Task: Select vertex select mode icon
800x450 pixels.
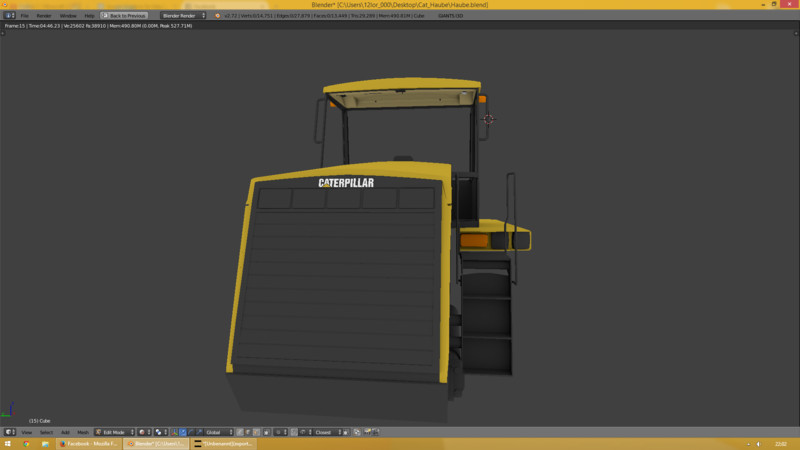Action: (240, 432)
